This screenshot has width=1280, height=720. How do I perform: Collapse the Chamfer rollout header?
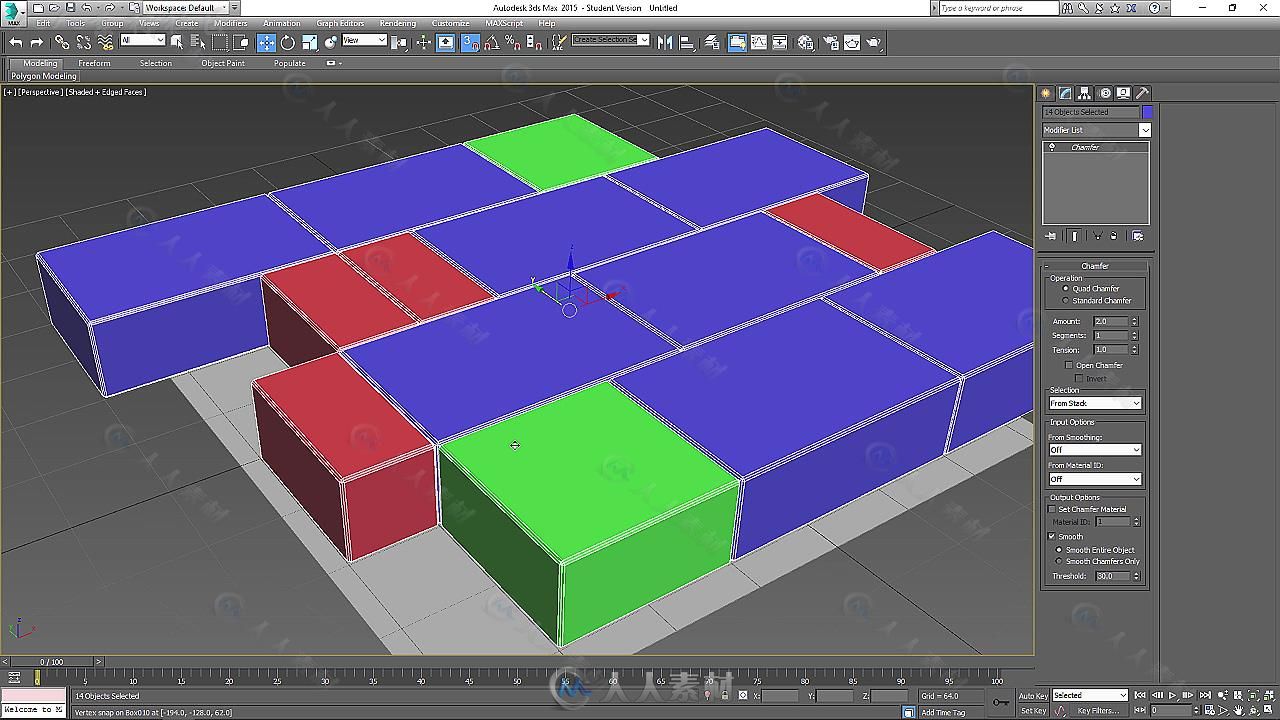[x=1095, y=266]
